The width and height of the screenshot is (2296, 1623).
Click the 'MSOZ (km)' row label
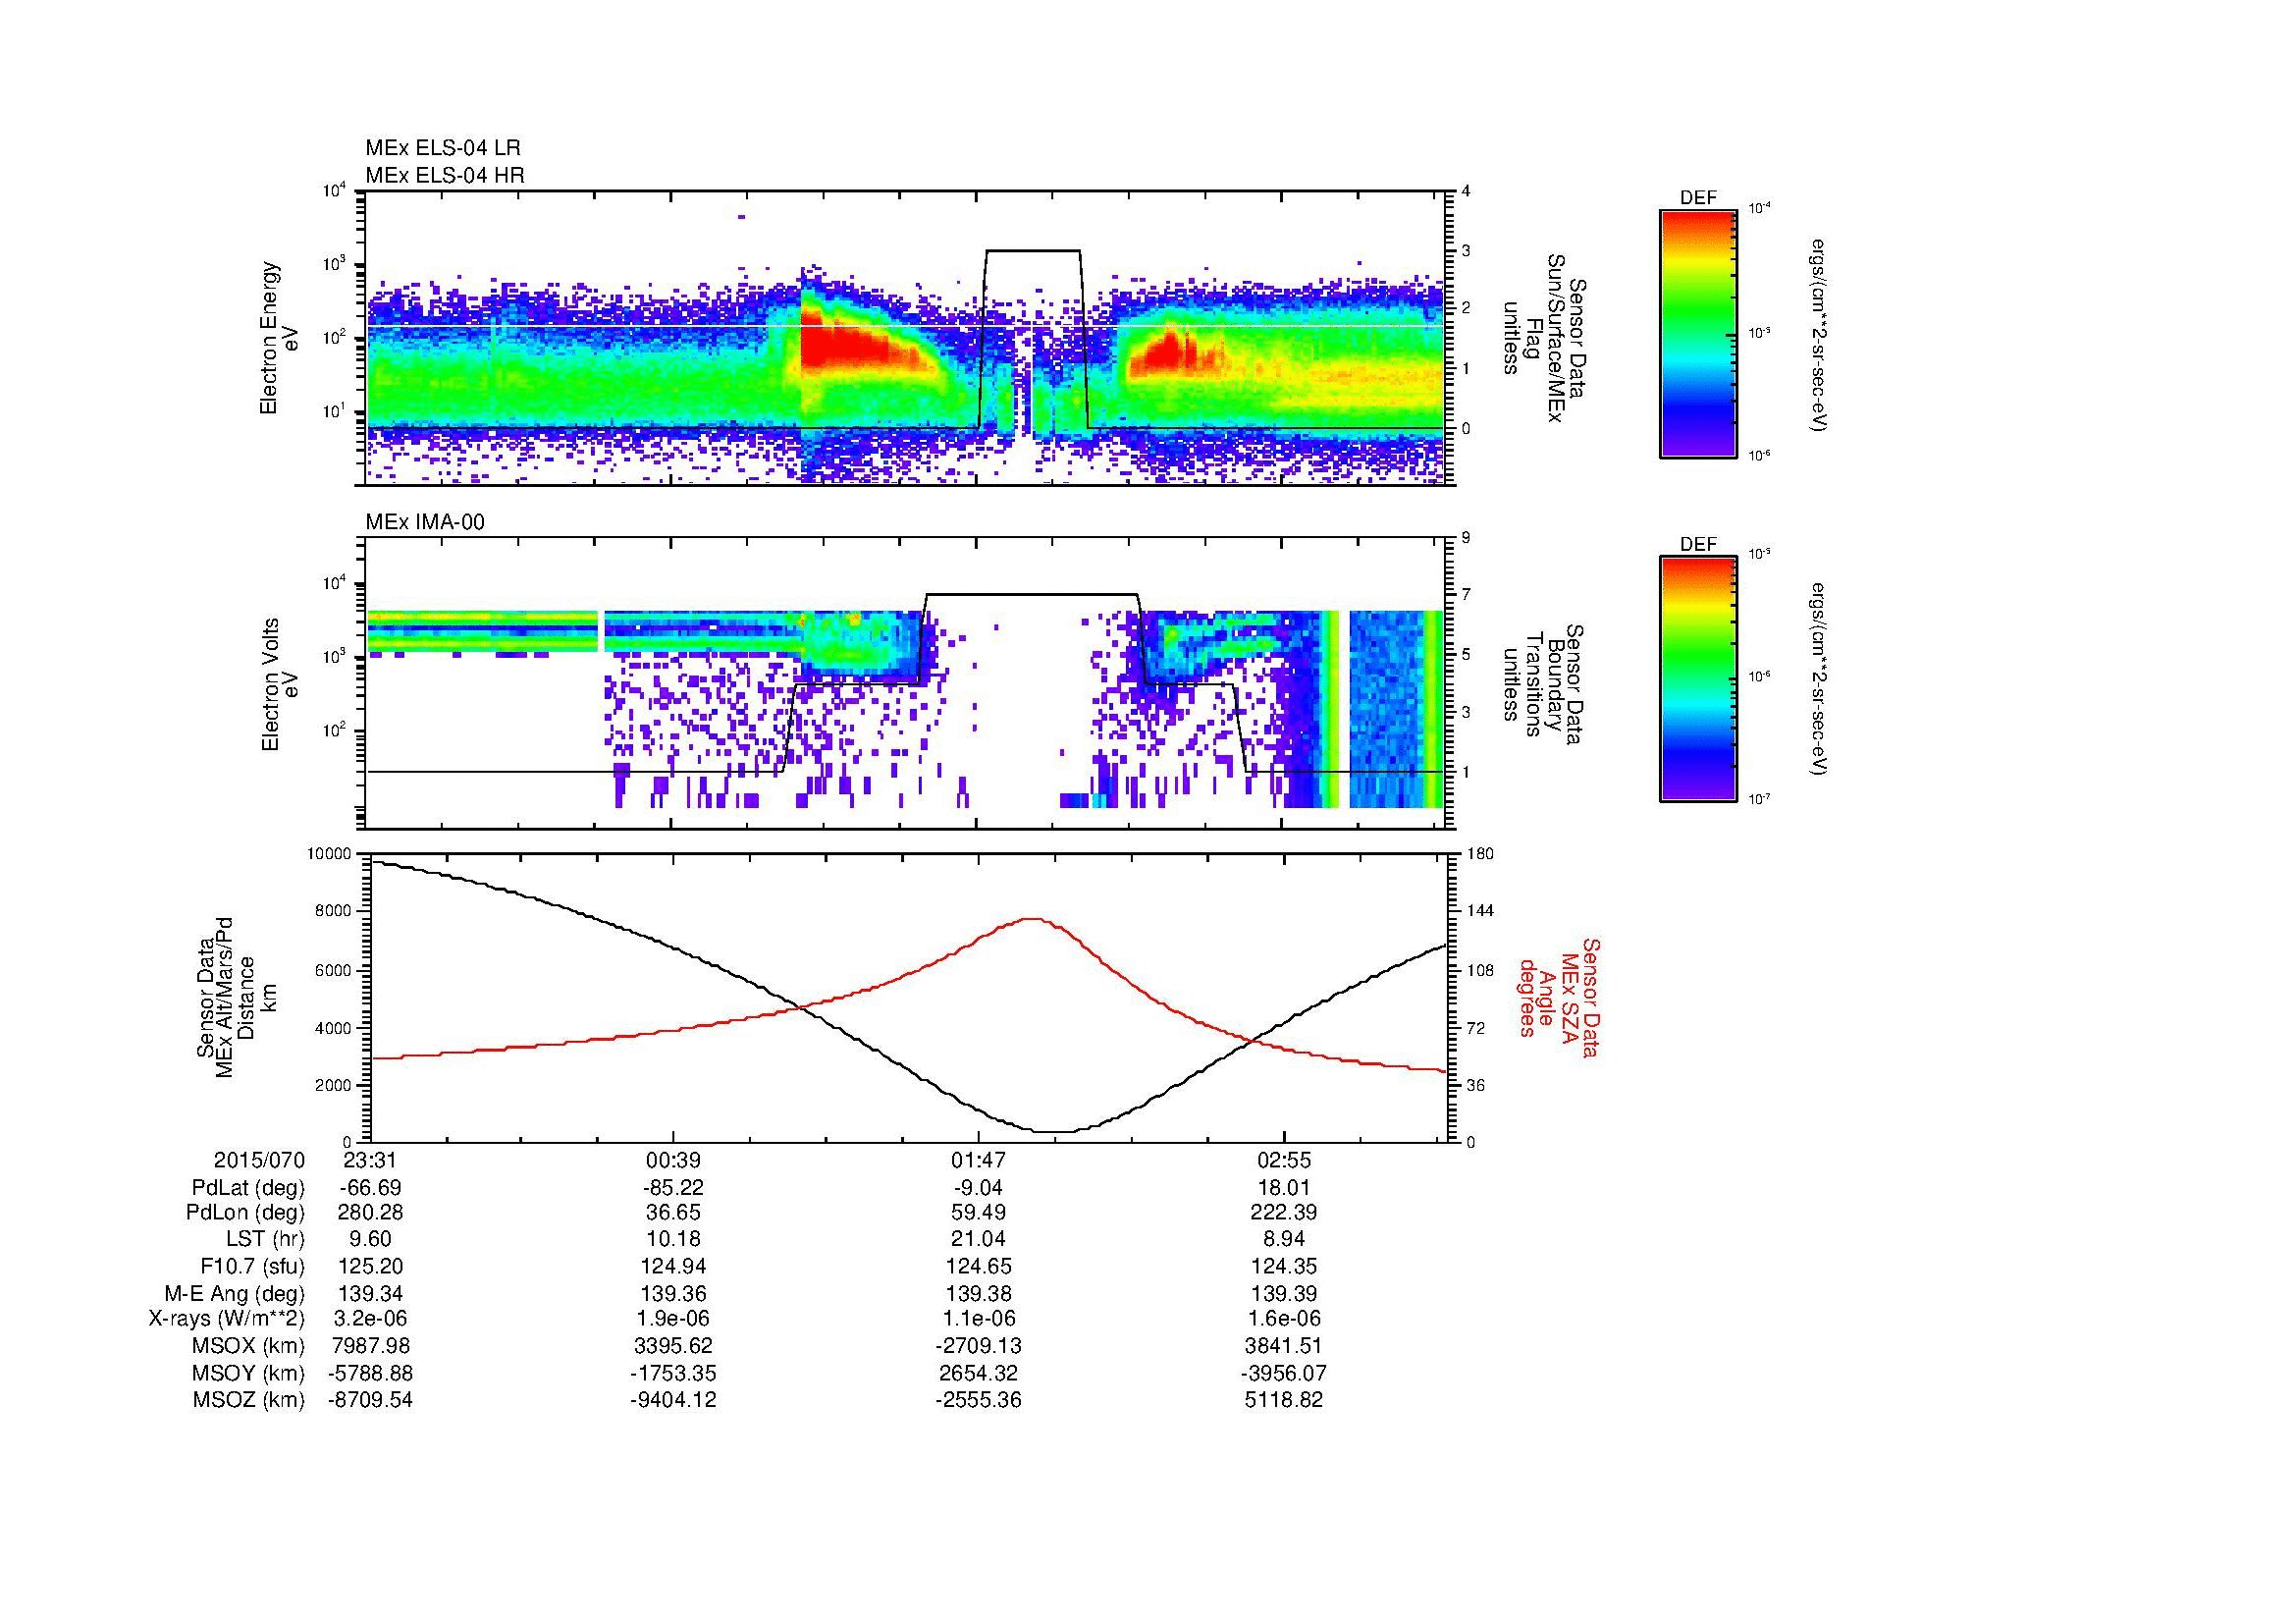249,1400
